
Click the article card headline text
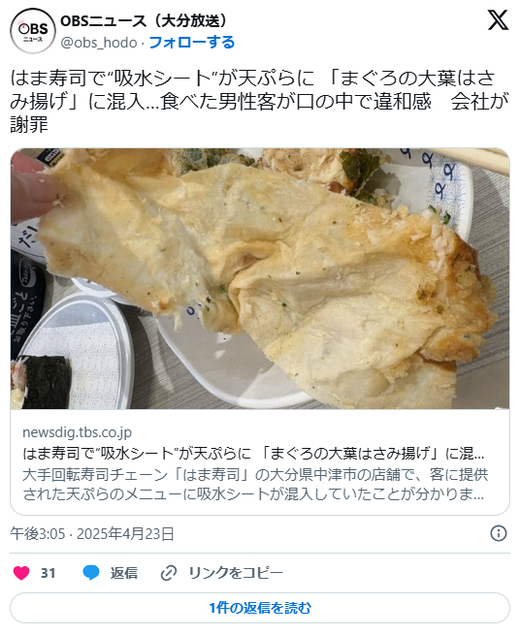[254, 453]
